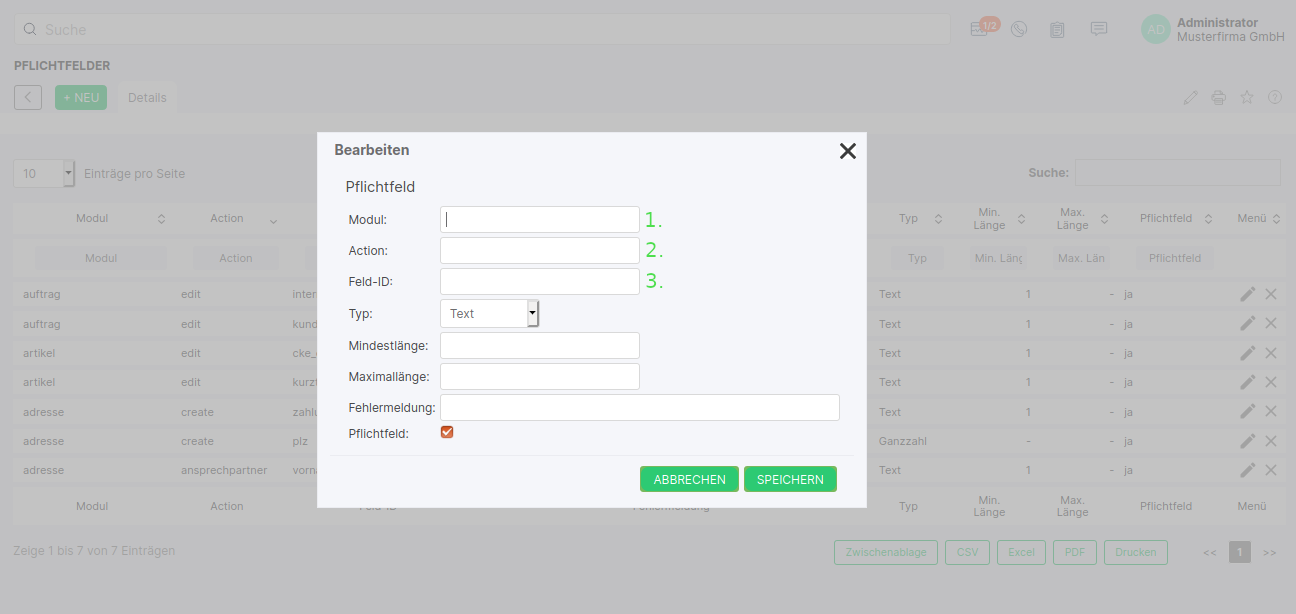Click the calendar icon with 1/2 badge

point(980,29)
